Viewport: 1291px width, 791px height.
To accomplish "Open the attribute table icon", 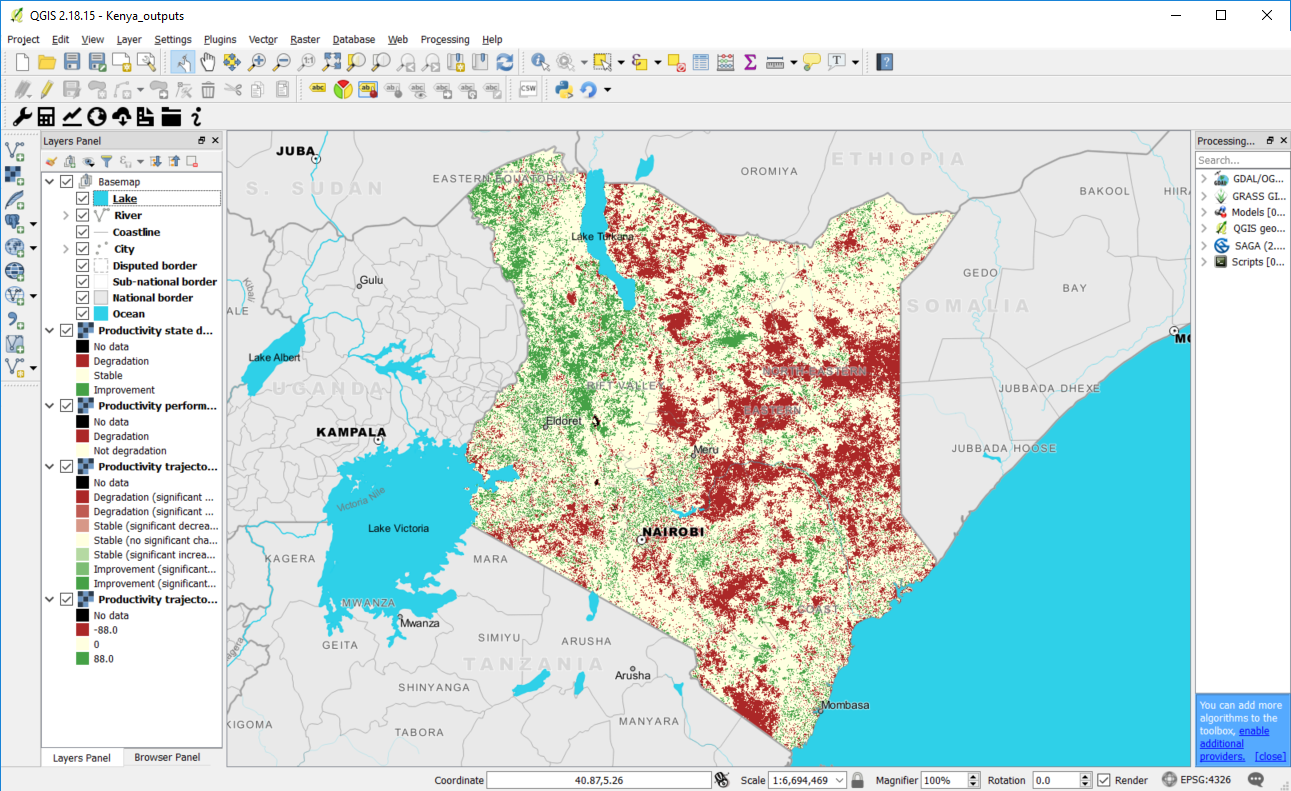I will [x=701, y=62].
